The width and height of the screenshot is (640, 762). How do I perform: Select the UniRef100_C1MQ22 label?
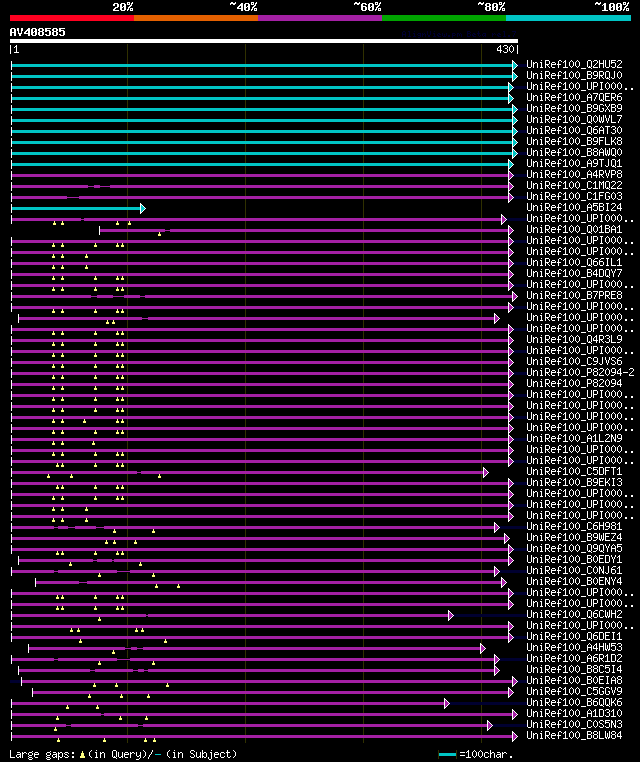click(x=574, y=186)
